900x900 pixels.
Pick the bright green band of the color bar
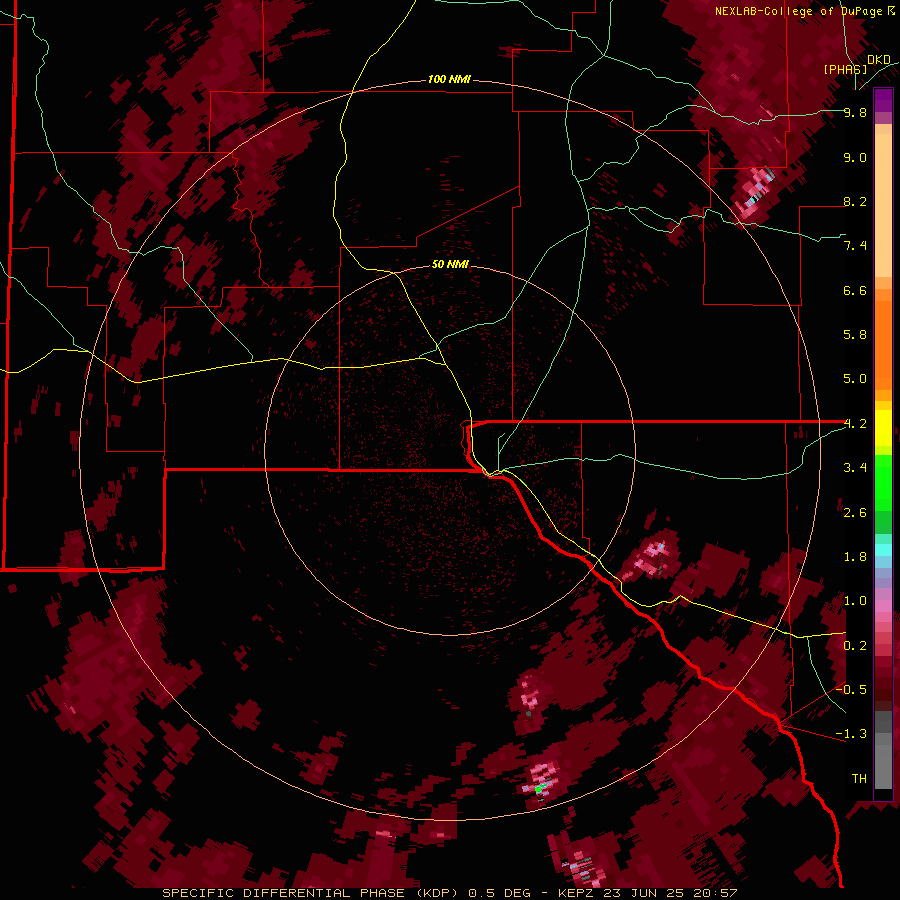pyautogui.click(x=883, y=482)
